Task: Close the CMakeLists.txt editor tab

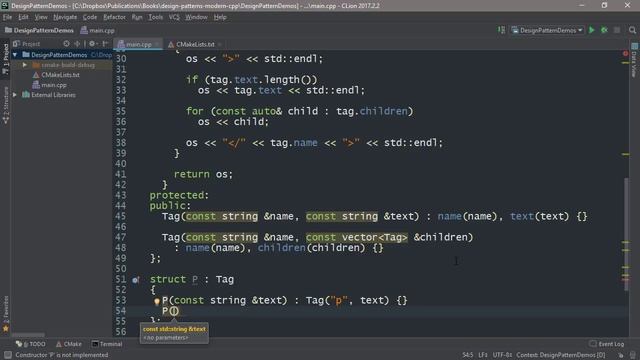Action: (x=220, y=44)
